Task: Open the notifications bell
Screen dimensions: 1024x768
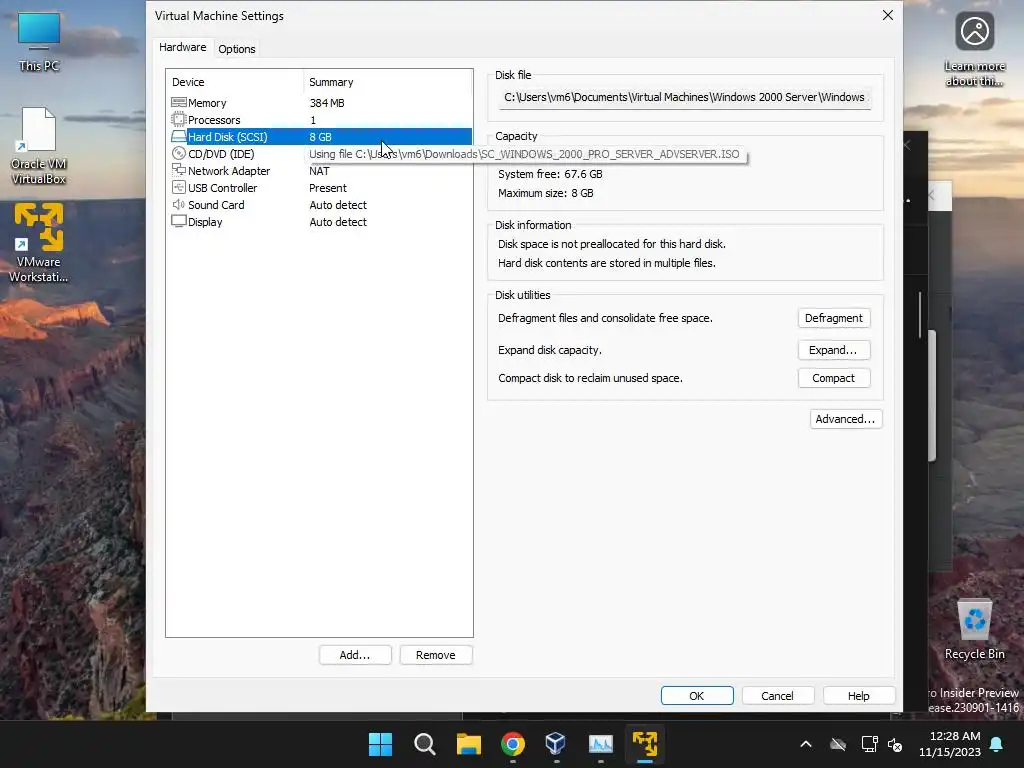Action: [997, 744]
